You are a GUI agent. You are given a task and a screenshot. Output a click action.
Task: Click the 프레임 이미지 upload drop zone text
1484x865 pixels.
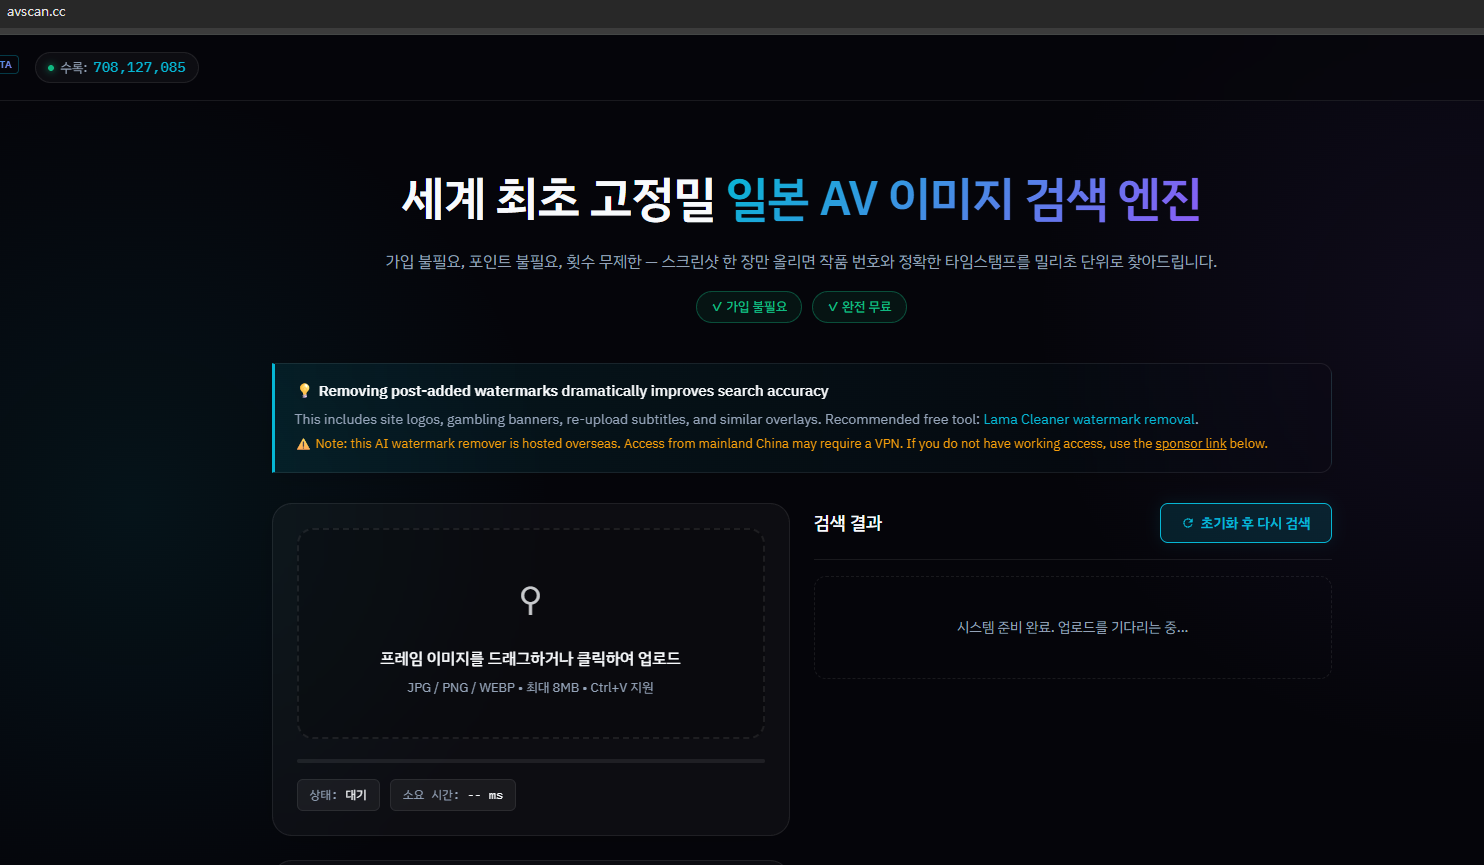pyautogui.click(x=530, y=658)
